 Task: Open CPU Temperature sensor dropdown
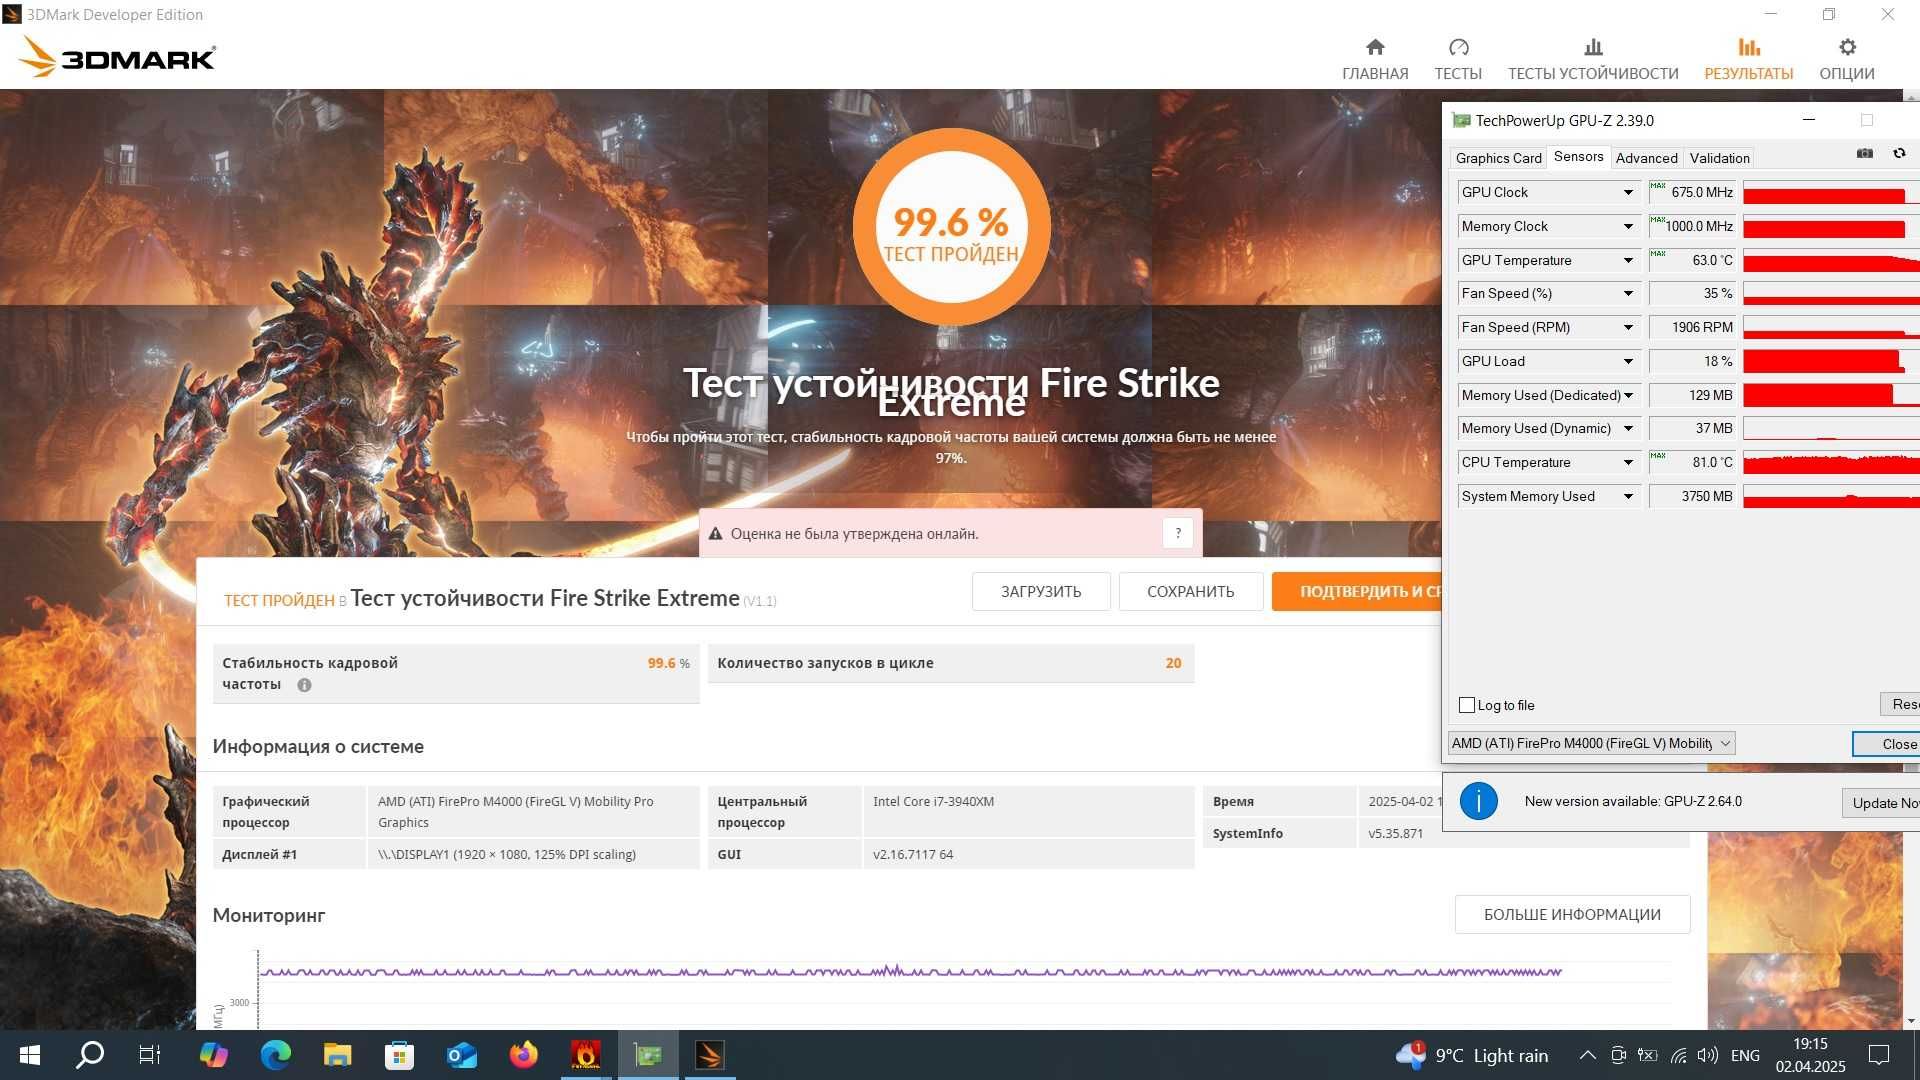click(1628, 462)
